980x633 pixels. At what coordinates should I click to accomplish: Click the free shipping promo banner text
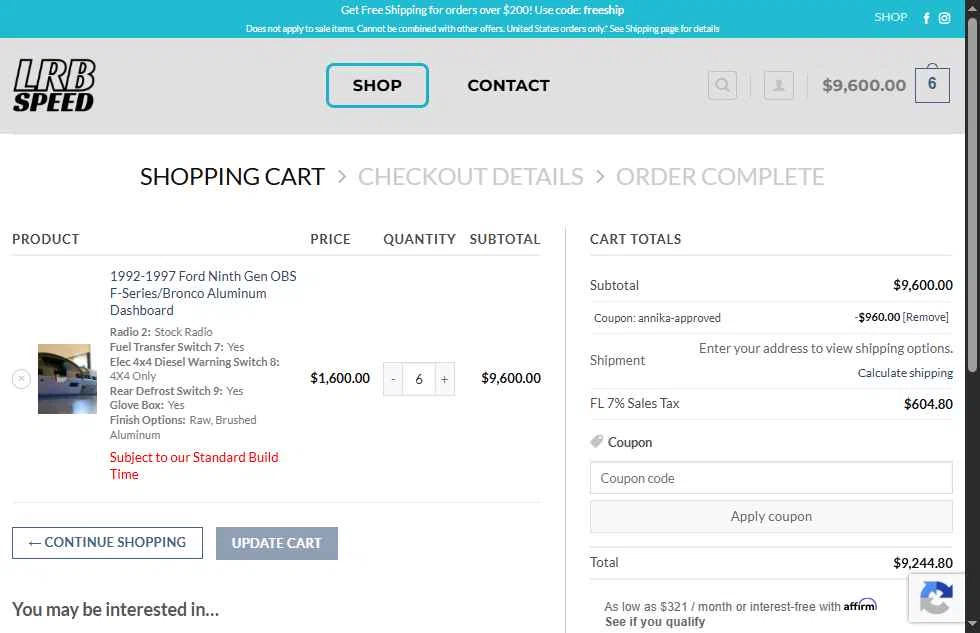tap(482, 10)
